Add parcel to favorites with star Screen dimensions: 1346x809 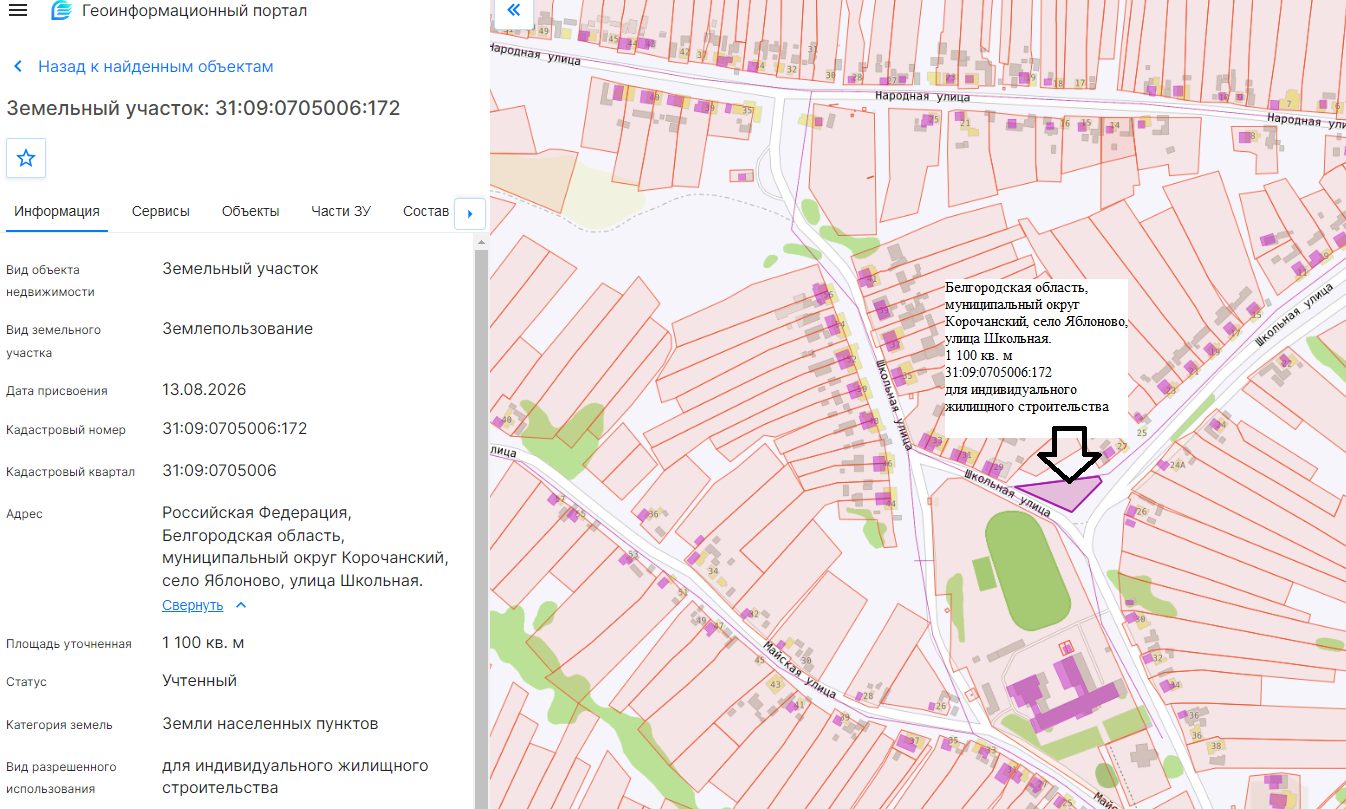[26, 158]
